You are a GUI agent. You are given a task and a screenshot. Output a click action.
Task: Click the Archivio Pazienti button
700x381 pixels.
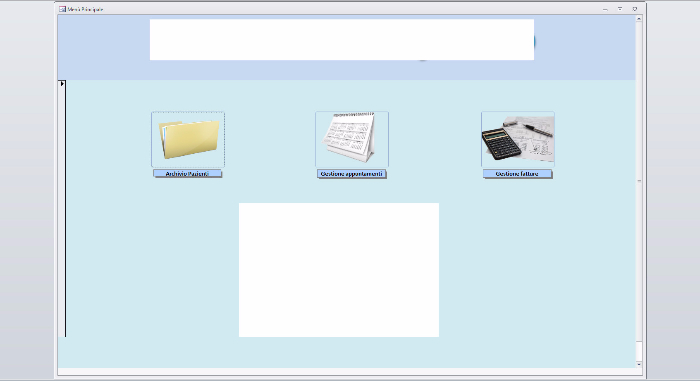pos(188,174)
